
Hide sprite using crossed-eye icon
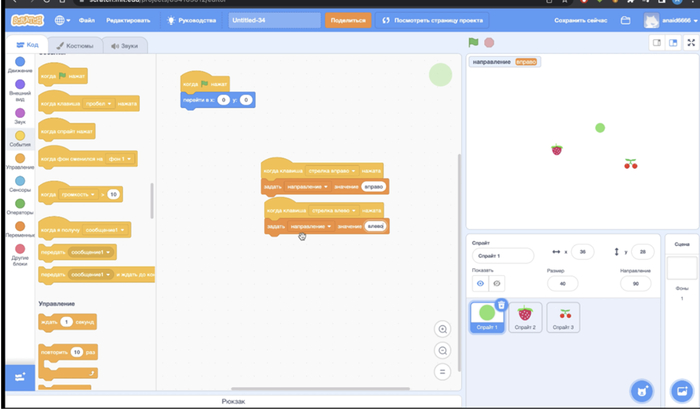point(497,283)
